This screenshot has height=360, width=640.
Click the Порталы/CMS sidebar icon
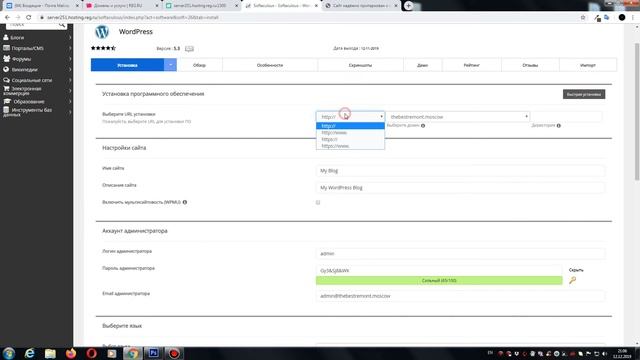6,48
